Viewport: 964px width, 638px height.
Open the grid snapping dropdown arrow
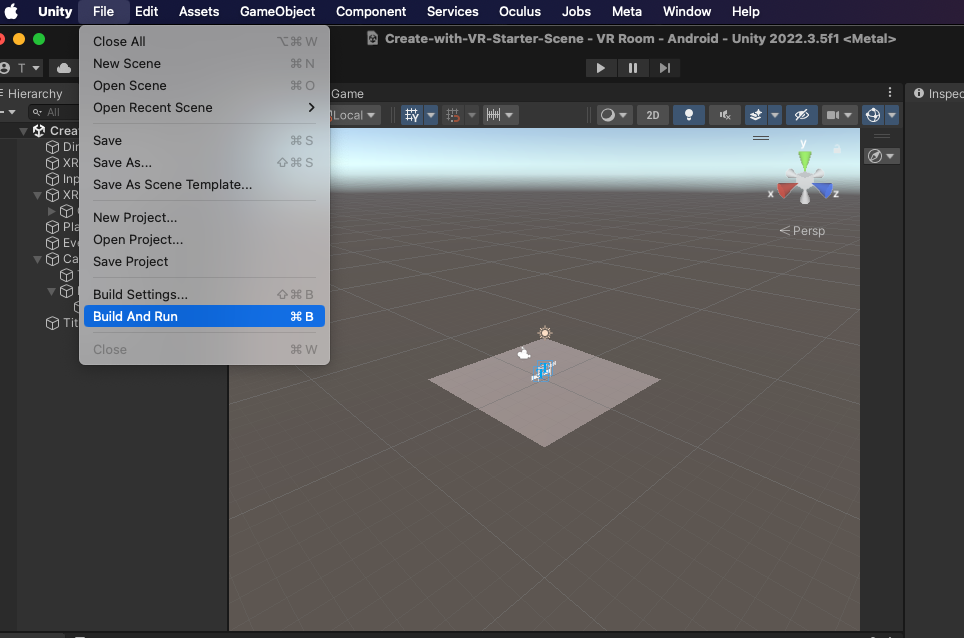[x=472, y=115]
